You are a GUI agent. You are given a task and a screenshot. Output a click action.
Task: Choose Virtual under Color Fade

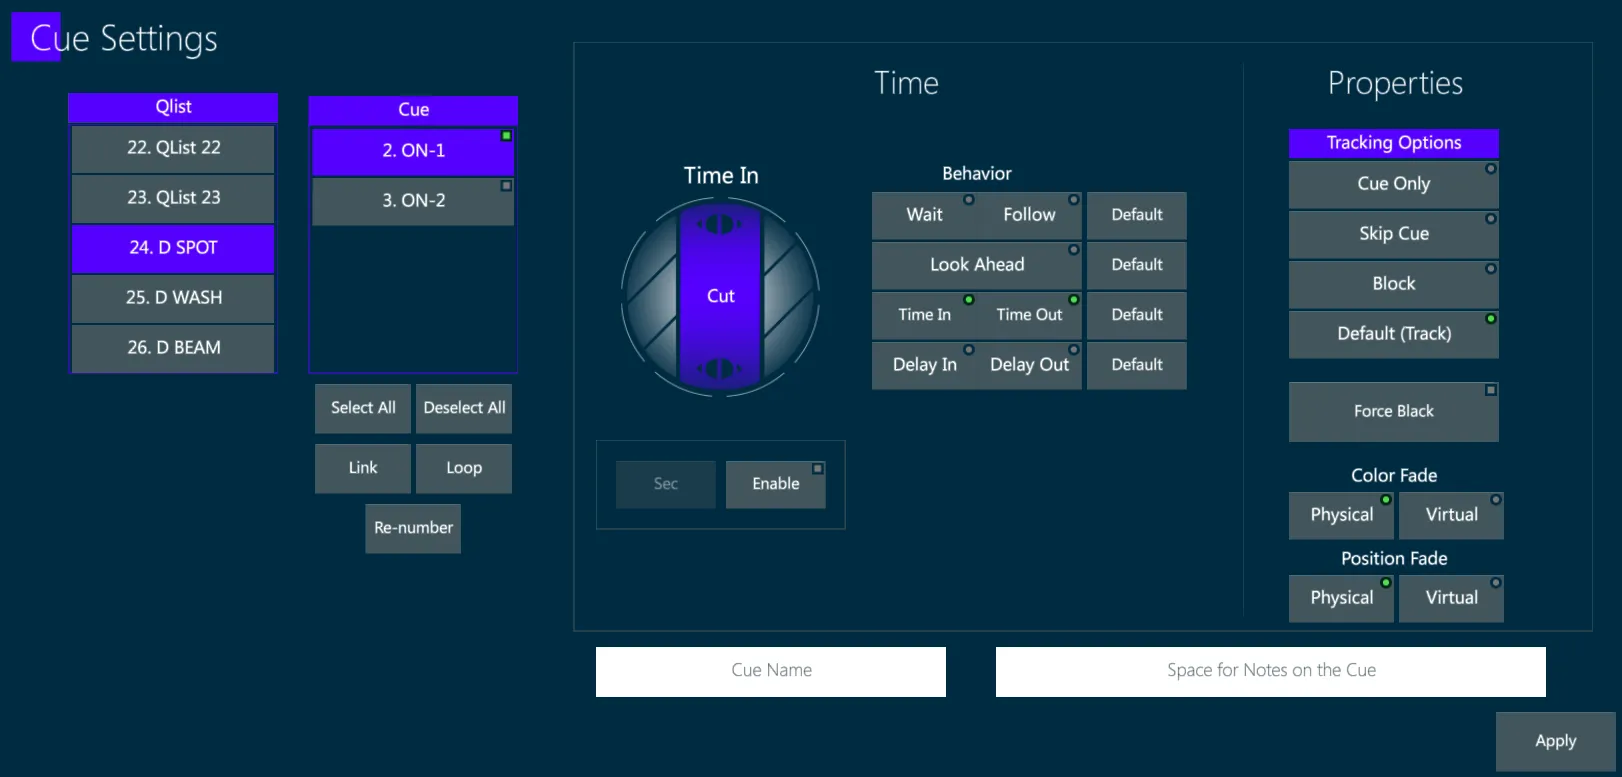pos(1451,515)
